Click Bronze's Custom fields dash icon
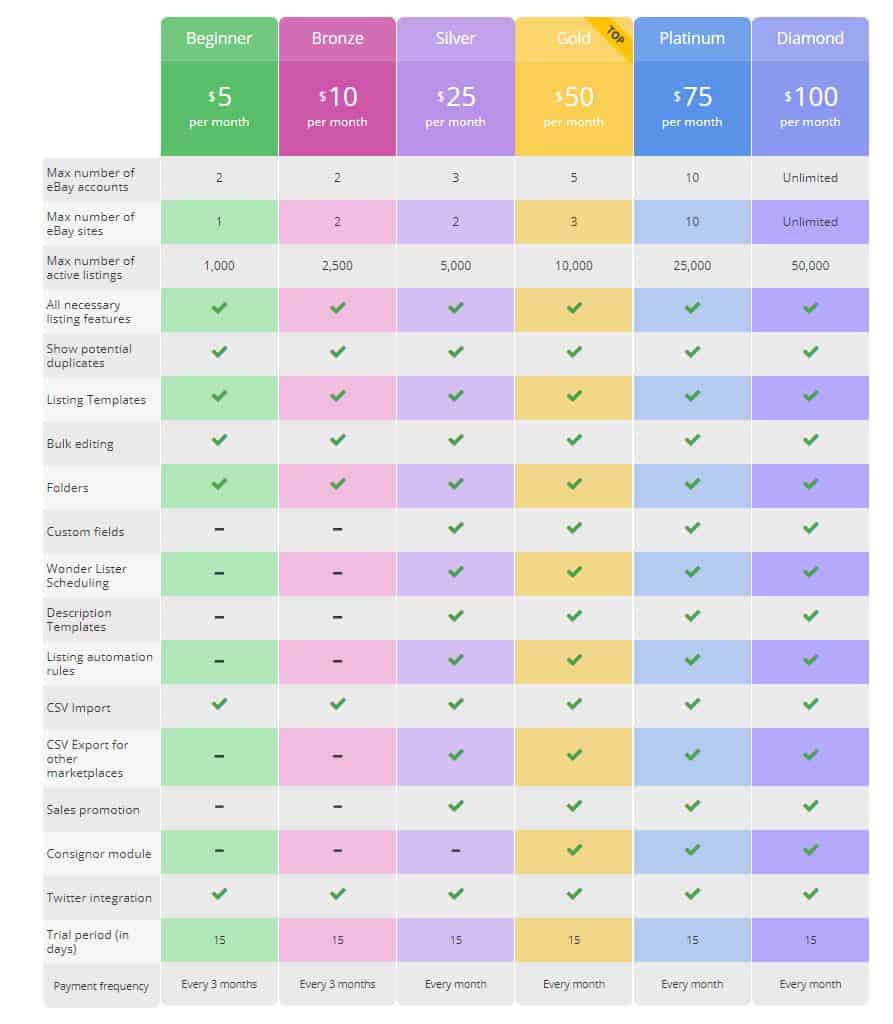Image resolution: width=893 pixels, height=1024 pixels. [338, 529]
